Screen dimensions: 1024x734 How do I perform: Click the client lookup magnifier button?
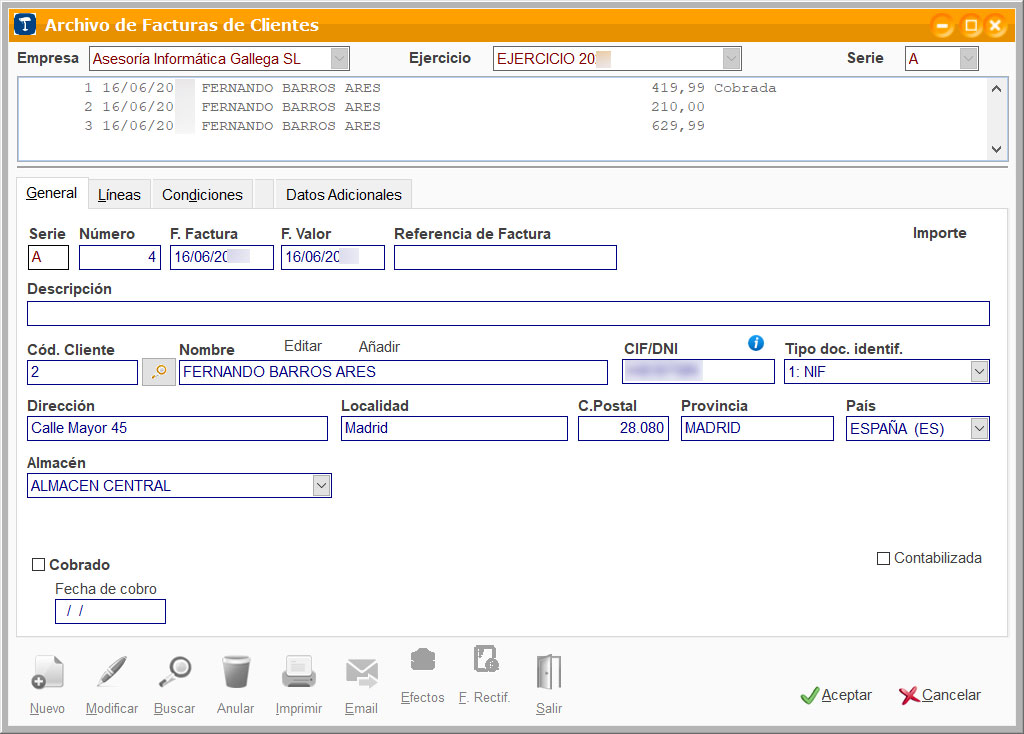click(x=159, y=372)
